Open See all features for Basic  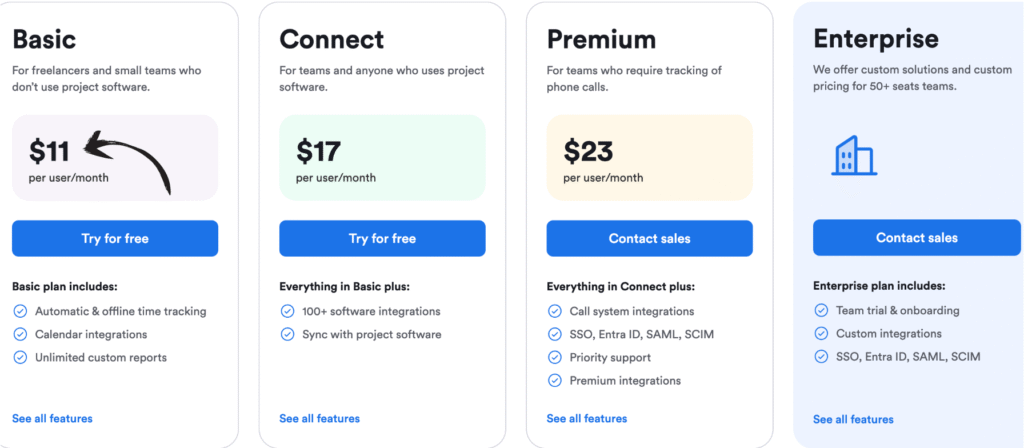click(52, 418)
